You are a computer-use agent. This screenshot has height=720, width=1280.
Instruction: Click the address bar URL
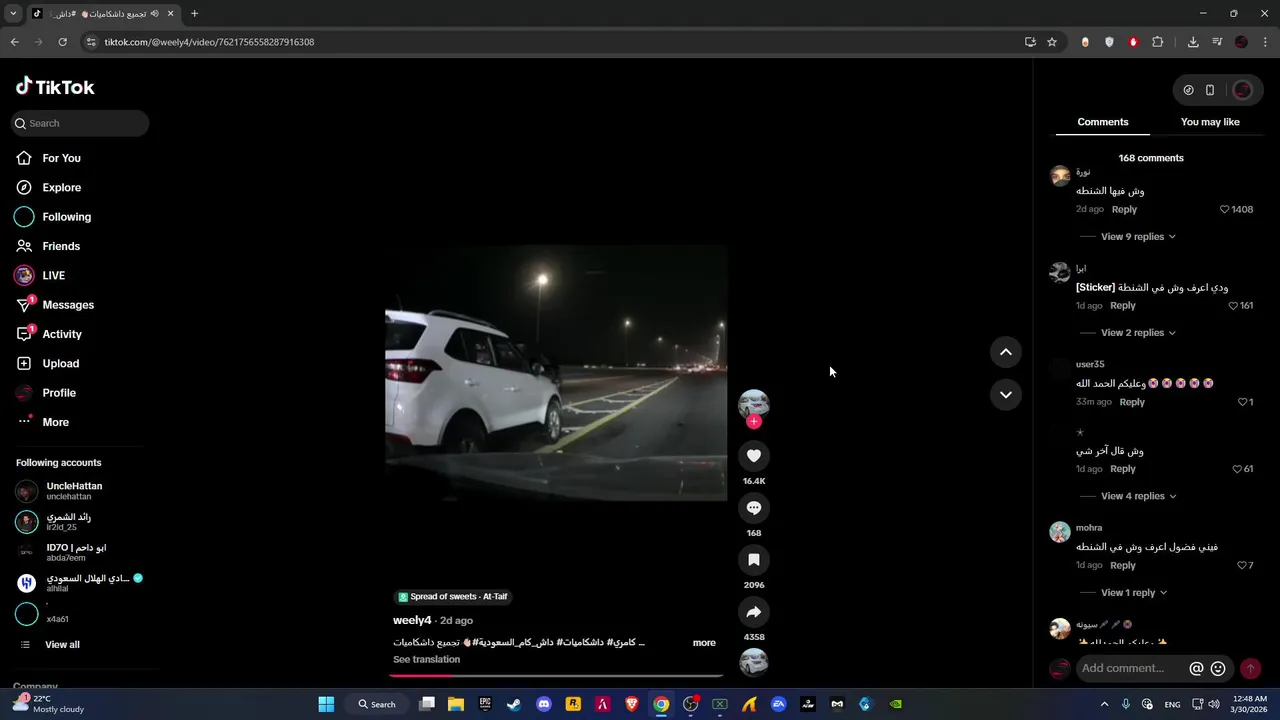(209, 42)
